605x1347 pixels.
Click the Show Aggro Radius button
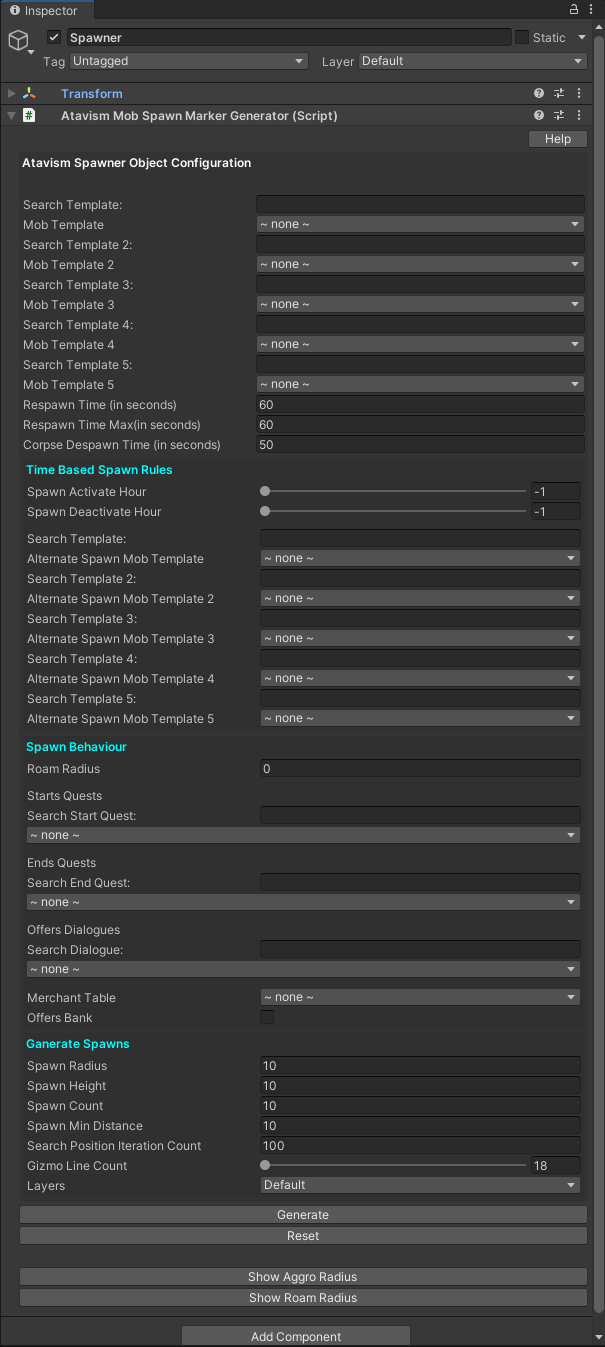303,1277
